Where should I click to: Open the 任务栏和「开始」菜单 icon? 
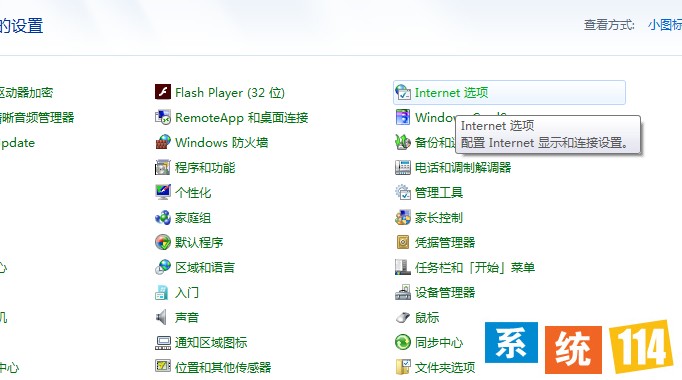403,267
